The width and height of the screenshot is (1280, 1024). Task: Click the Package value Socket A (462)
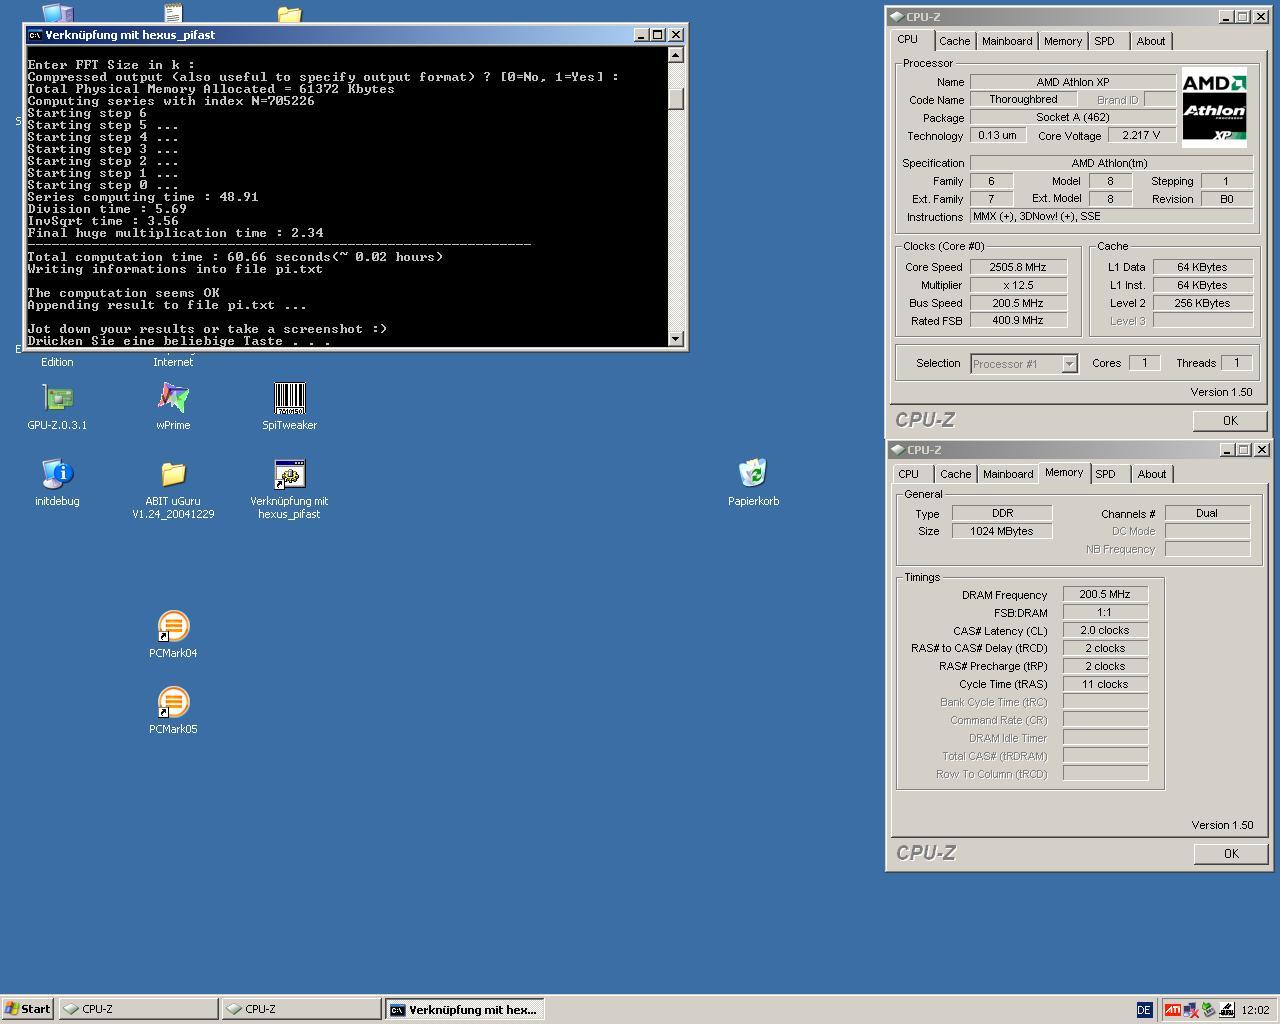pyautogui.click(x=1073, y=118)
